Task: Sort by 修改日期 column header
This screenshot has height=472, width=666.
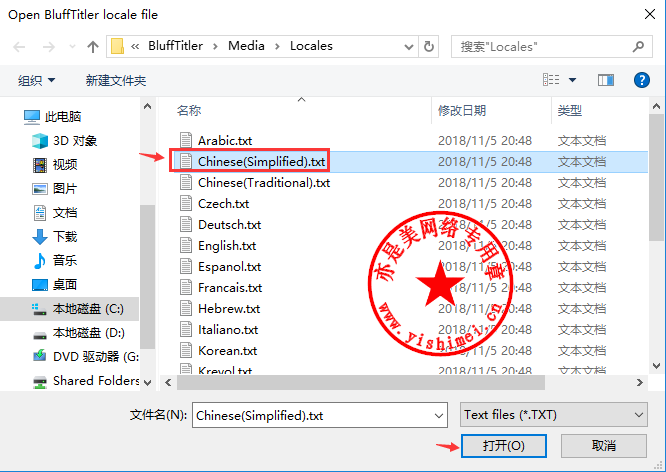Action: coord(462,111)
